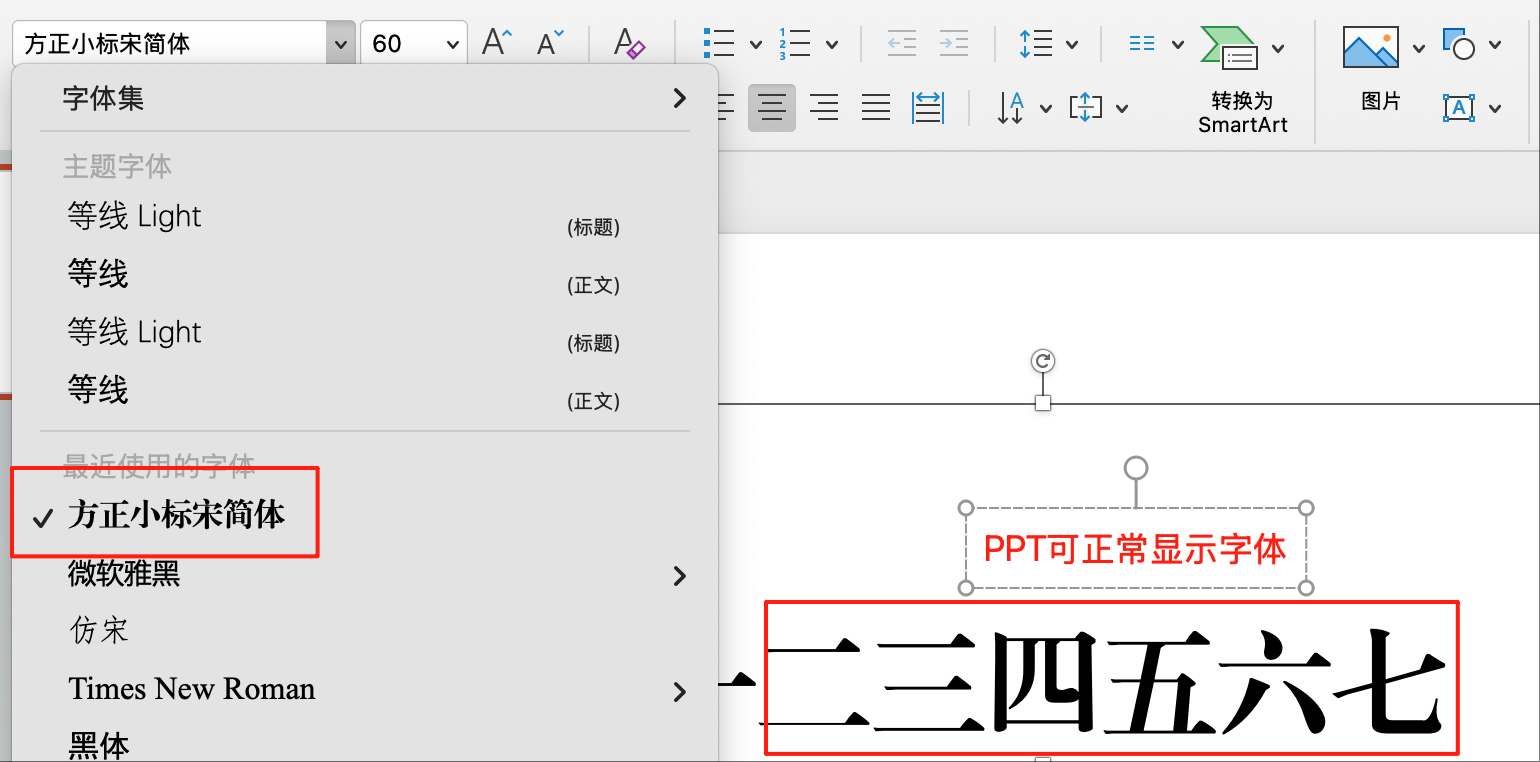
Task: Open the picture dropdown arrow
Action: tap(1419, 47)
